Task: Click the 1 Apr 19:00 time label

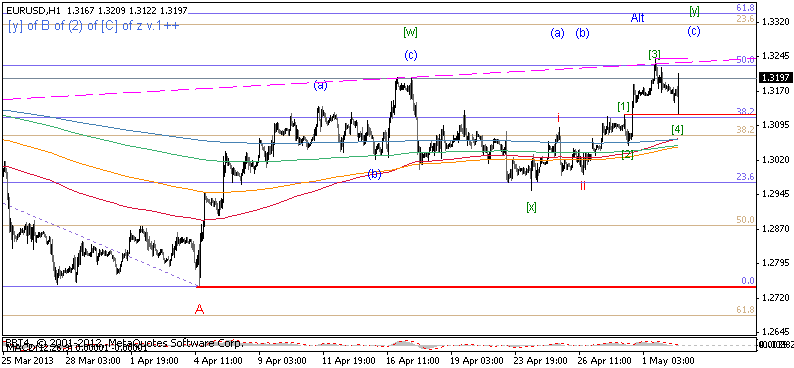Action: click(154, 361)
